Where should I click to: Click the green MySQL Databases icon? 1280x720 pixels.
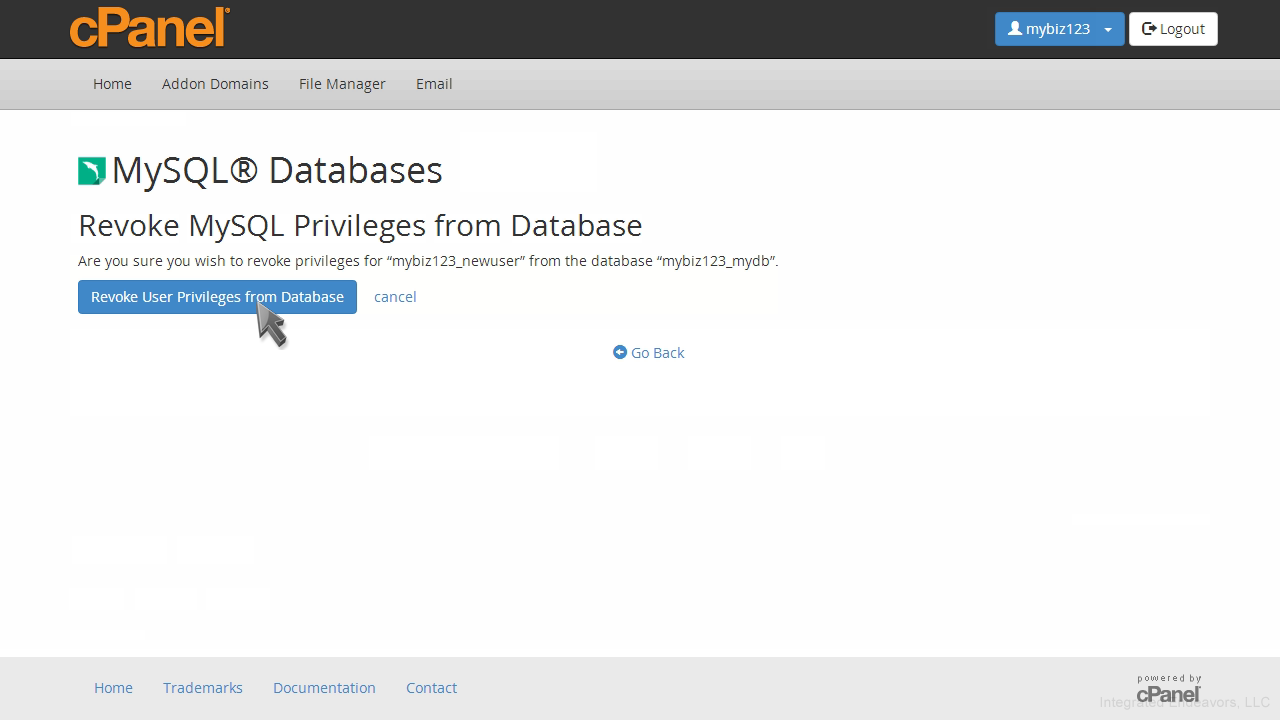pos(92,171)
